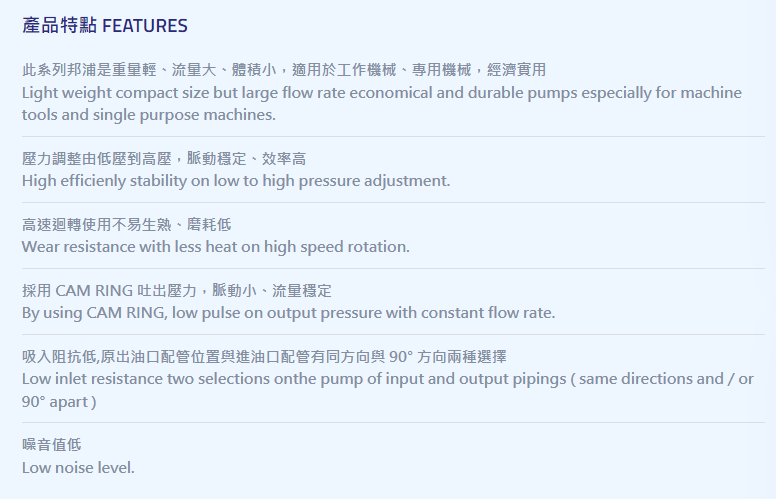Click the words 'pressure adjustment' in the second feature
Screen dimensions: 776x499
tap(375, 181)
